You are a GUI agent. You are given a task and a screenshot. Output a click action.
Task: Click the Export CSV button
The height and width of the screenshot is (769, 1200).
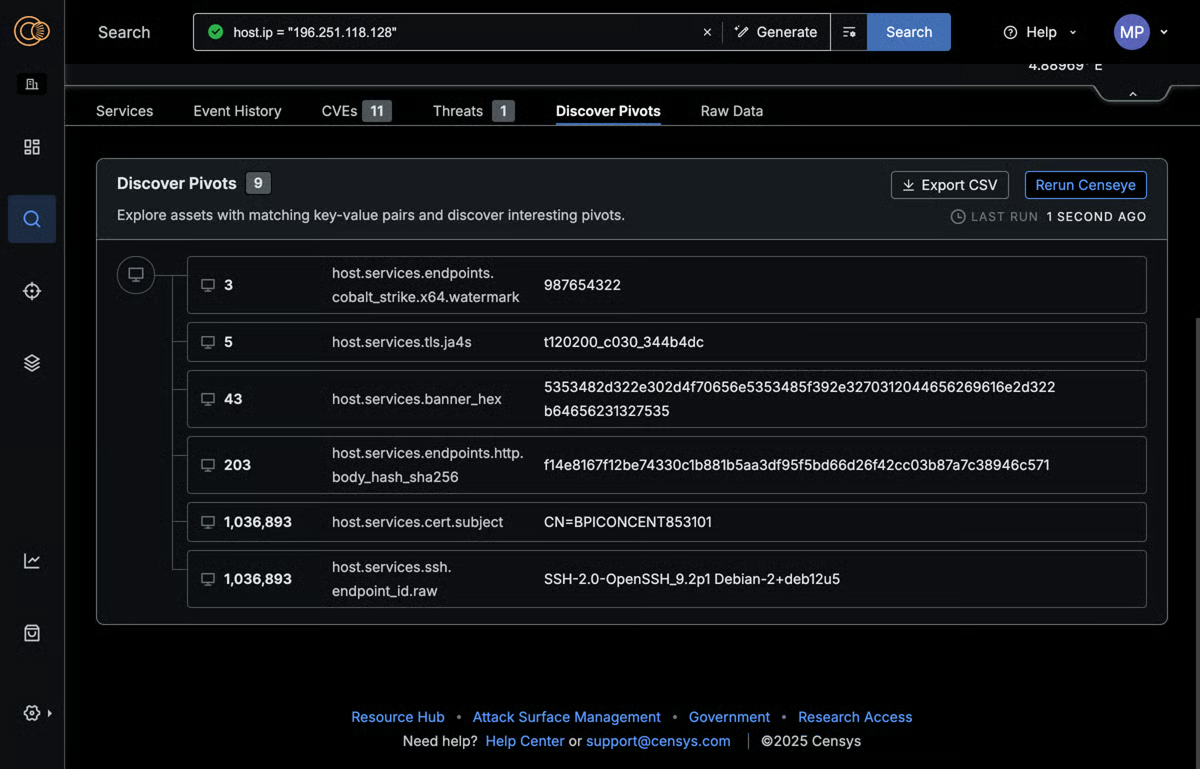(x=949, y=185)
